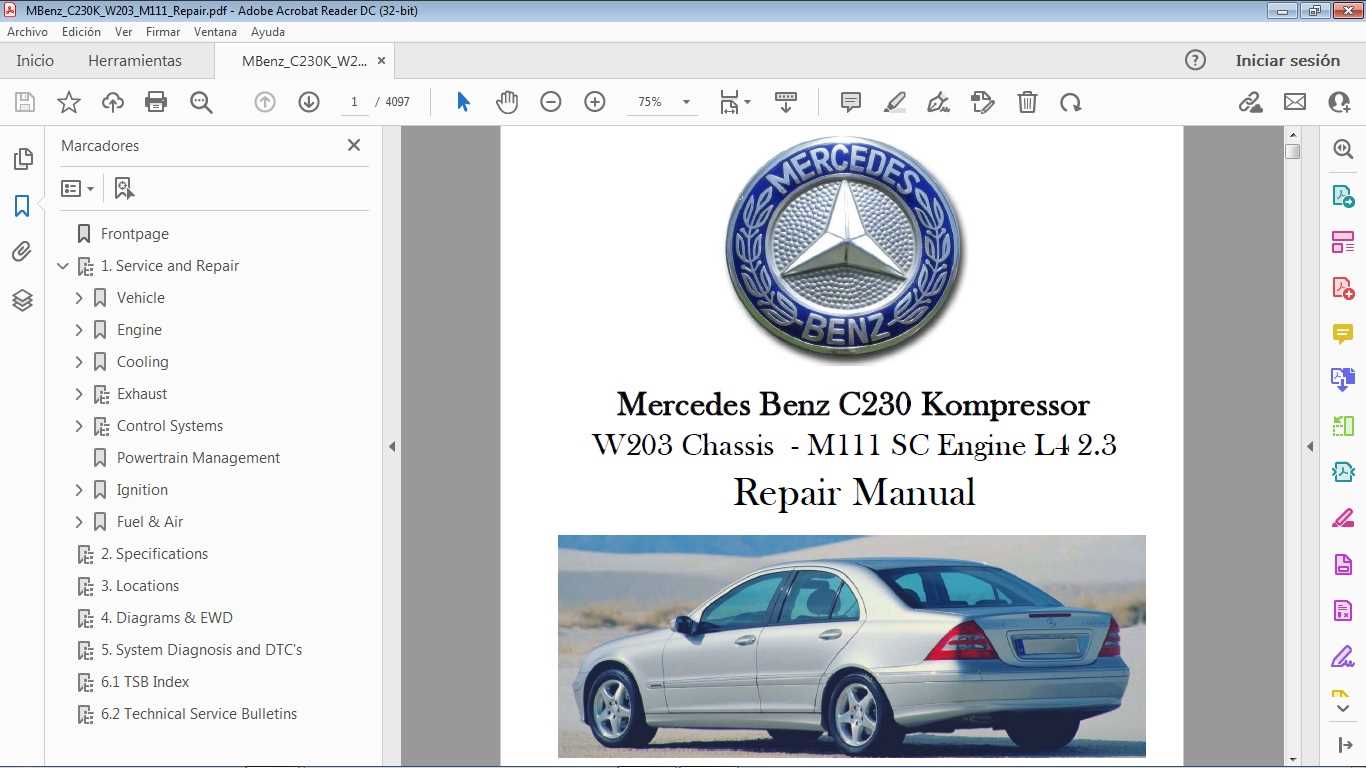This screenshot has width=1366, height=768.
Task: Open the zoom level dropdown arrow
Action: coord(686,102)
